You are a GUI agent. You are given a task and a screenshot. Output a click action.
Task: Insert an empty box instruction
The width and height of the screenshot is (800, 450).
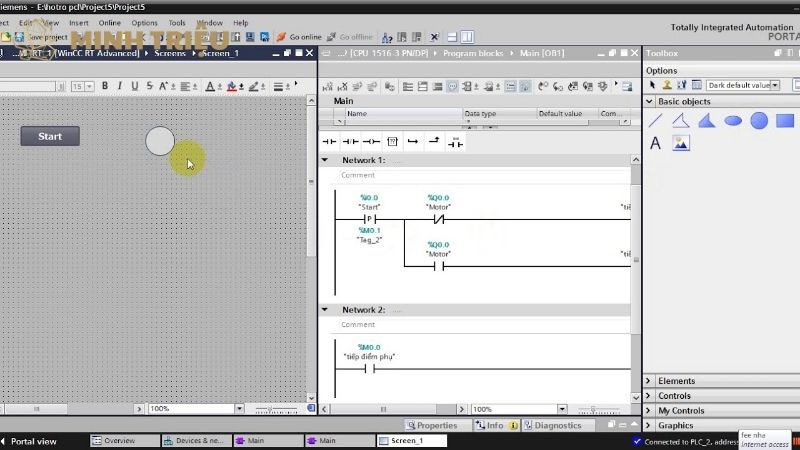tap(392, 142)
